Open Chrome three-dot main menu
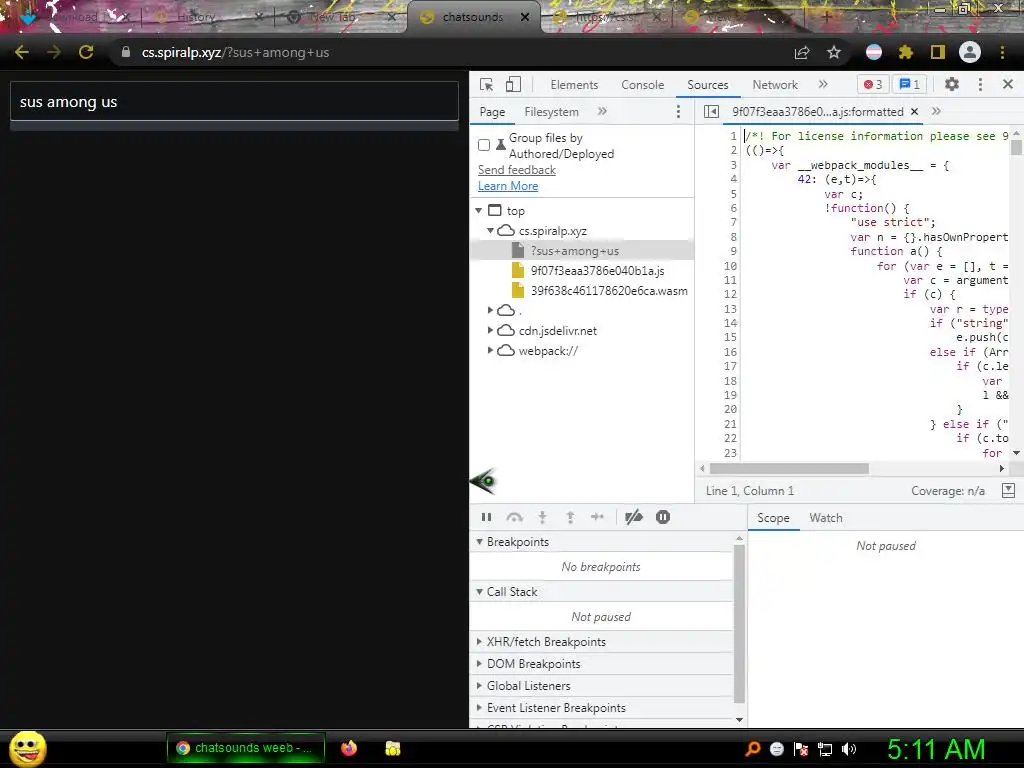The height and width of the screenshot is (768, 1024). pos(1002,52)
